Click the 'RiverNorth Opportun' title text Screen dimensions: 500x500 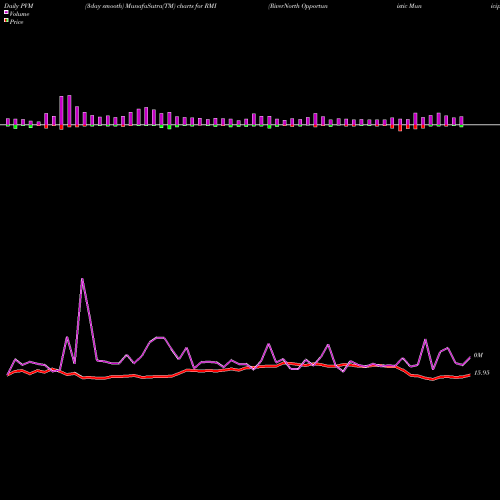(x=298, y=6)
